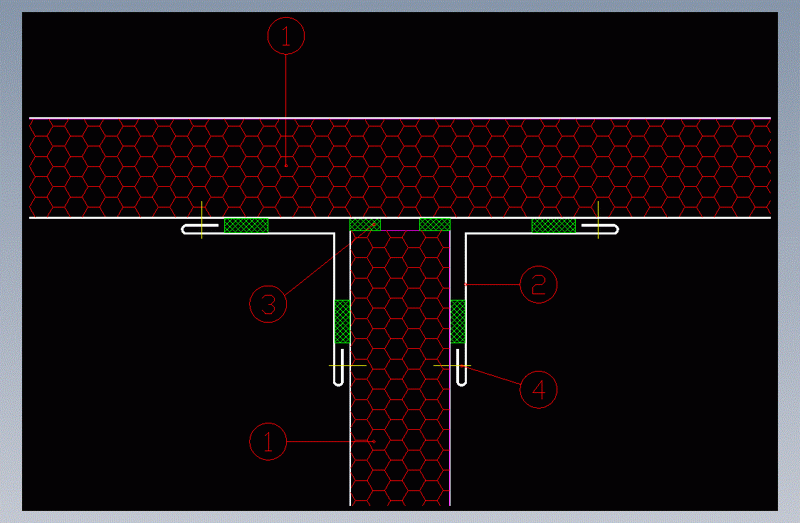Image resolution: width=800 pixels, height=523 pixels.
Task: Select green gasket at top-left of vertical panel
Action: (x=365, y=224)
